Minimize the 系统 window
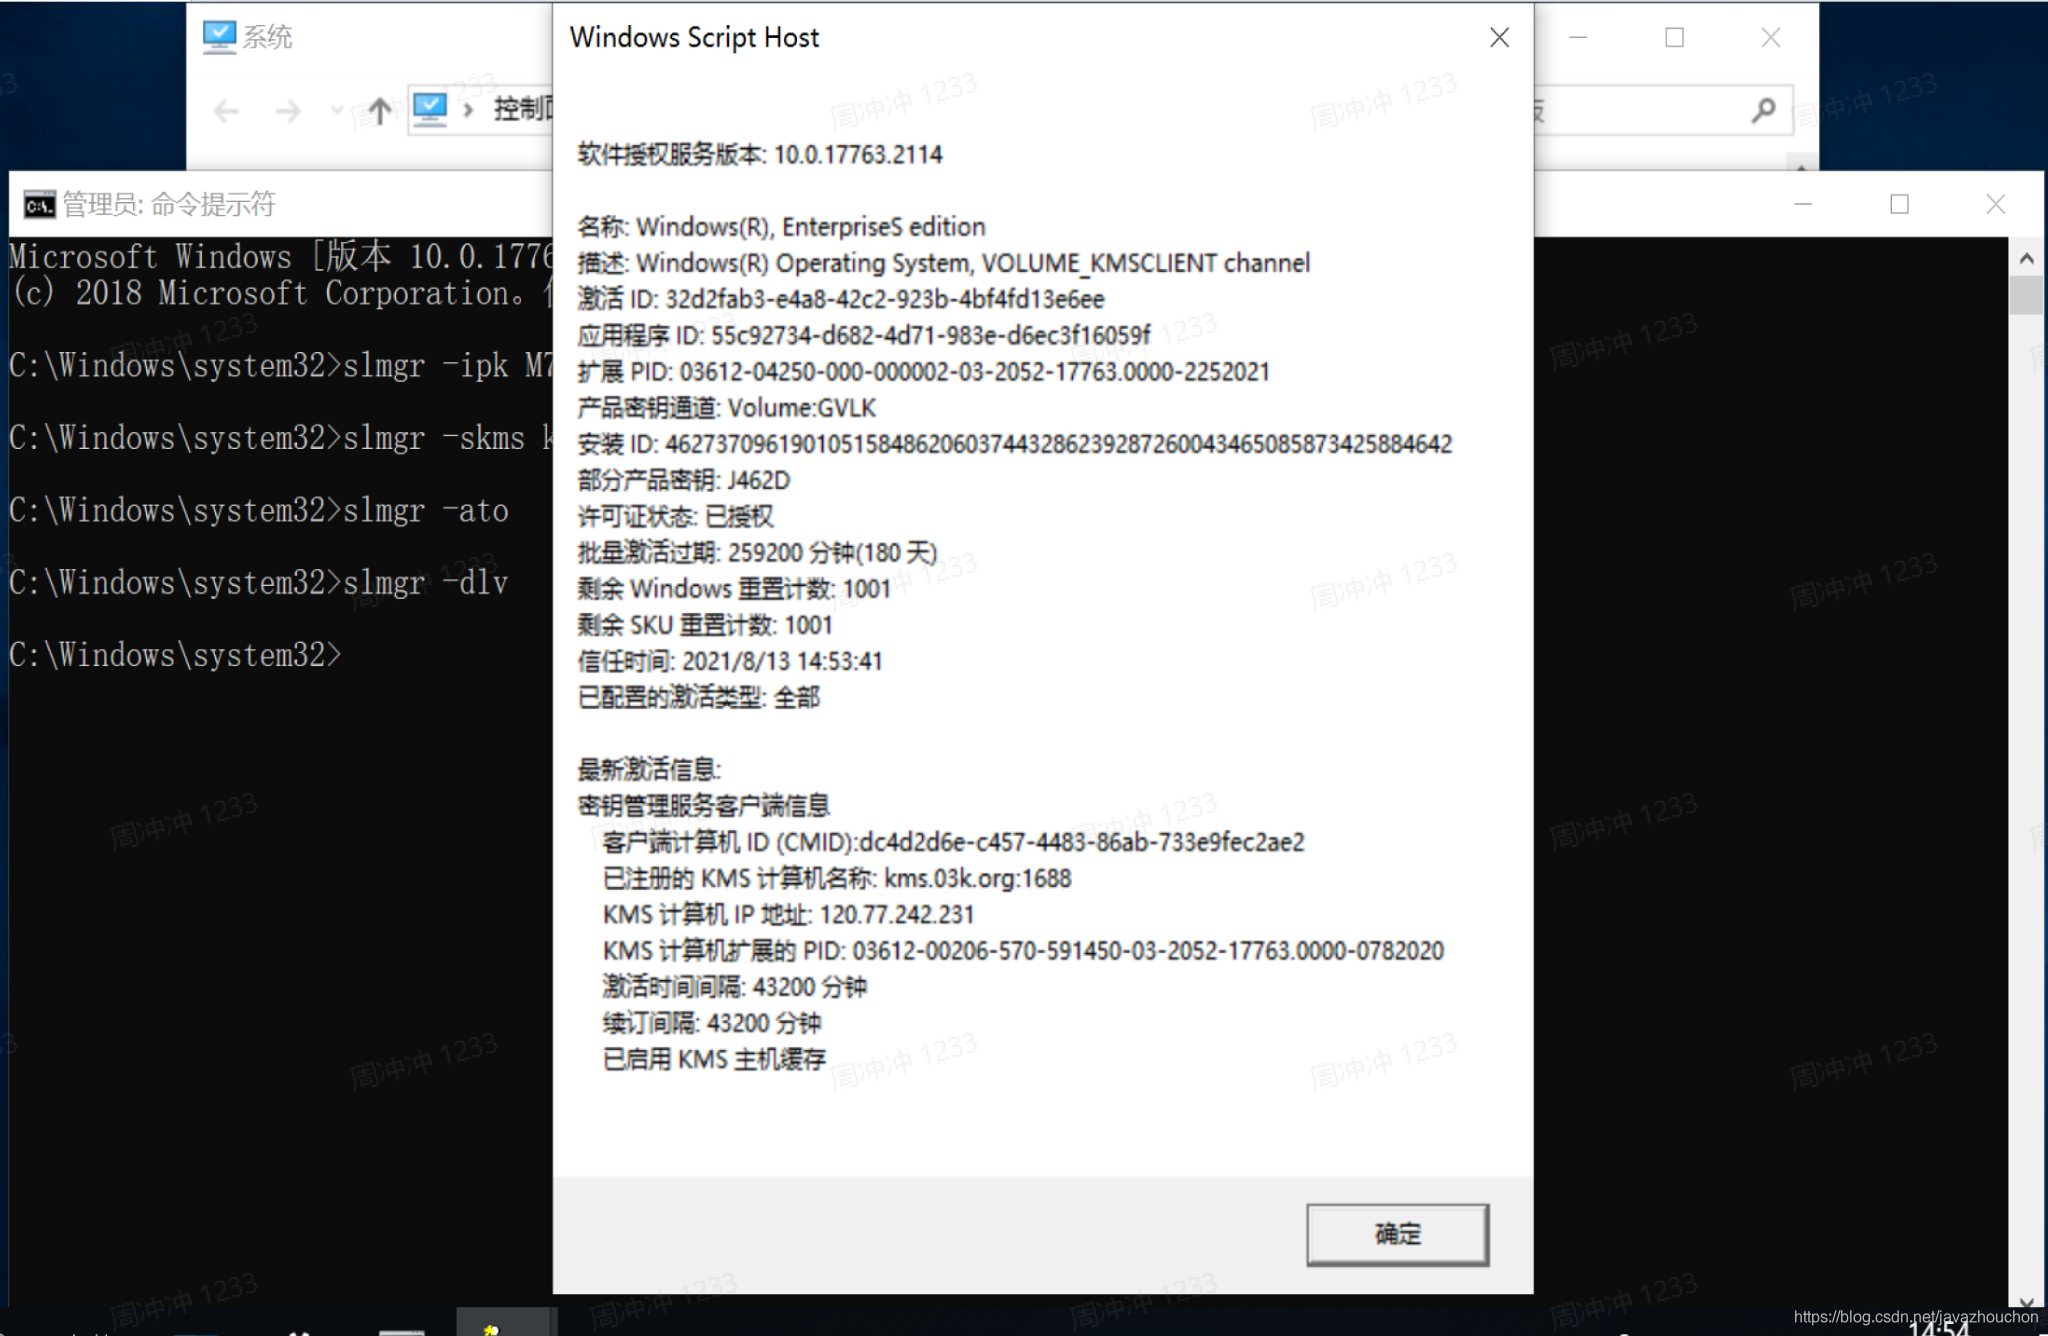This screenshot has width=2048, height=1336. (1578, 37)
